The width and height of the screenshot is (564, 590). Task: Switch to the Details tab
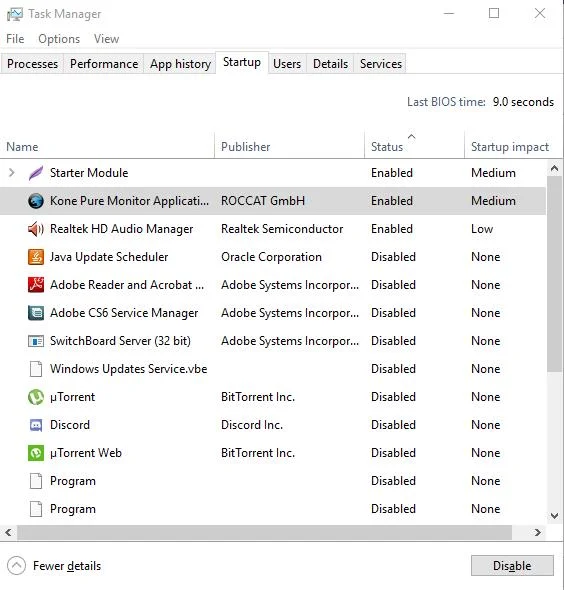pyautogui.click(x=330, y=64)
